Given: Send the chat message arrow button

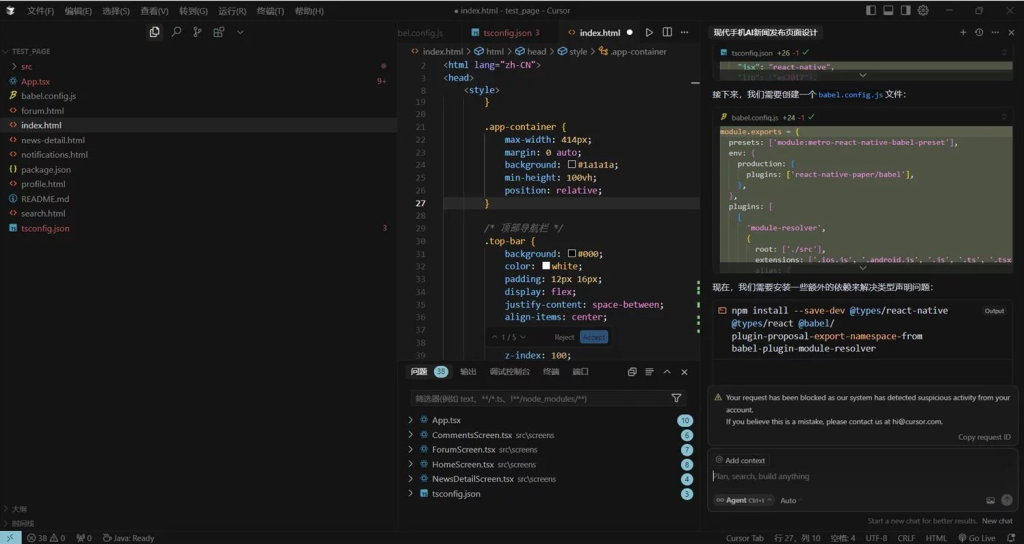Looking at the screenshot, I should pyautogui.click(x=1007, y=500).
